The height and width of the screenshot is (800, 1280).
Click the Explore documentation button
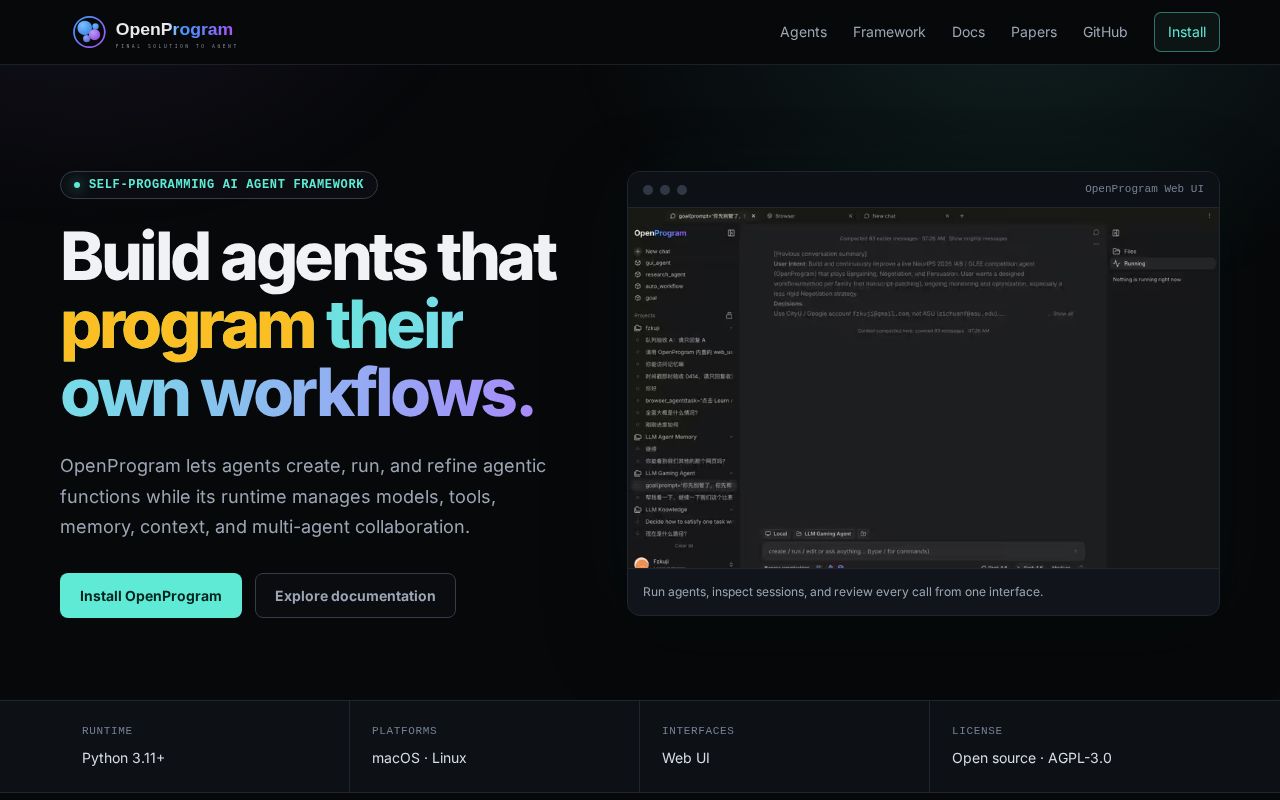355,596
